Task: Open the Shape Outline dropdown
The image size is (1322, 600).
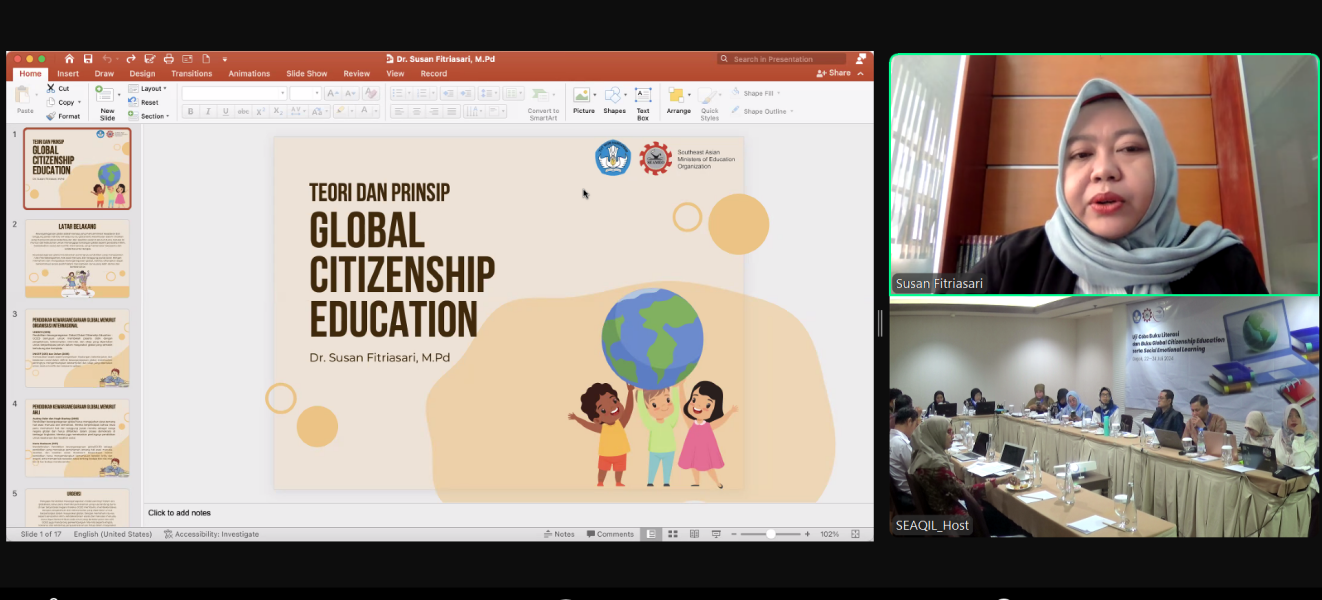Action: click(761, 111)
